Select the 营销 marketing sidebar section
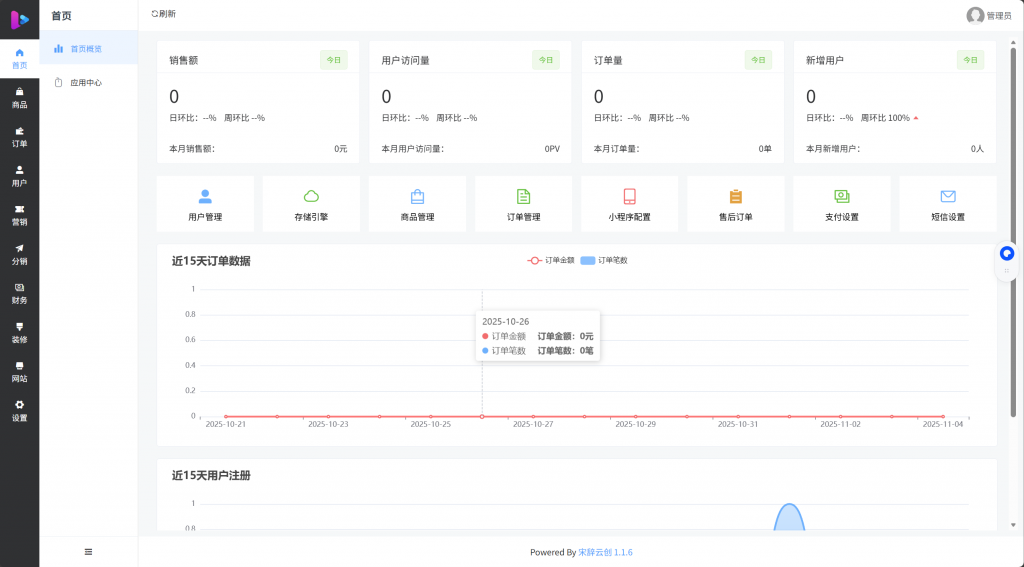The width and height of the screenshot is (1024, 567). coord(20,216)
